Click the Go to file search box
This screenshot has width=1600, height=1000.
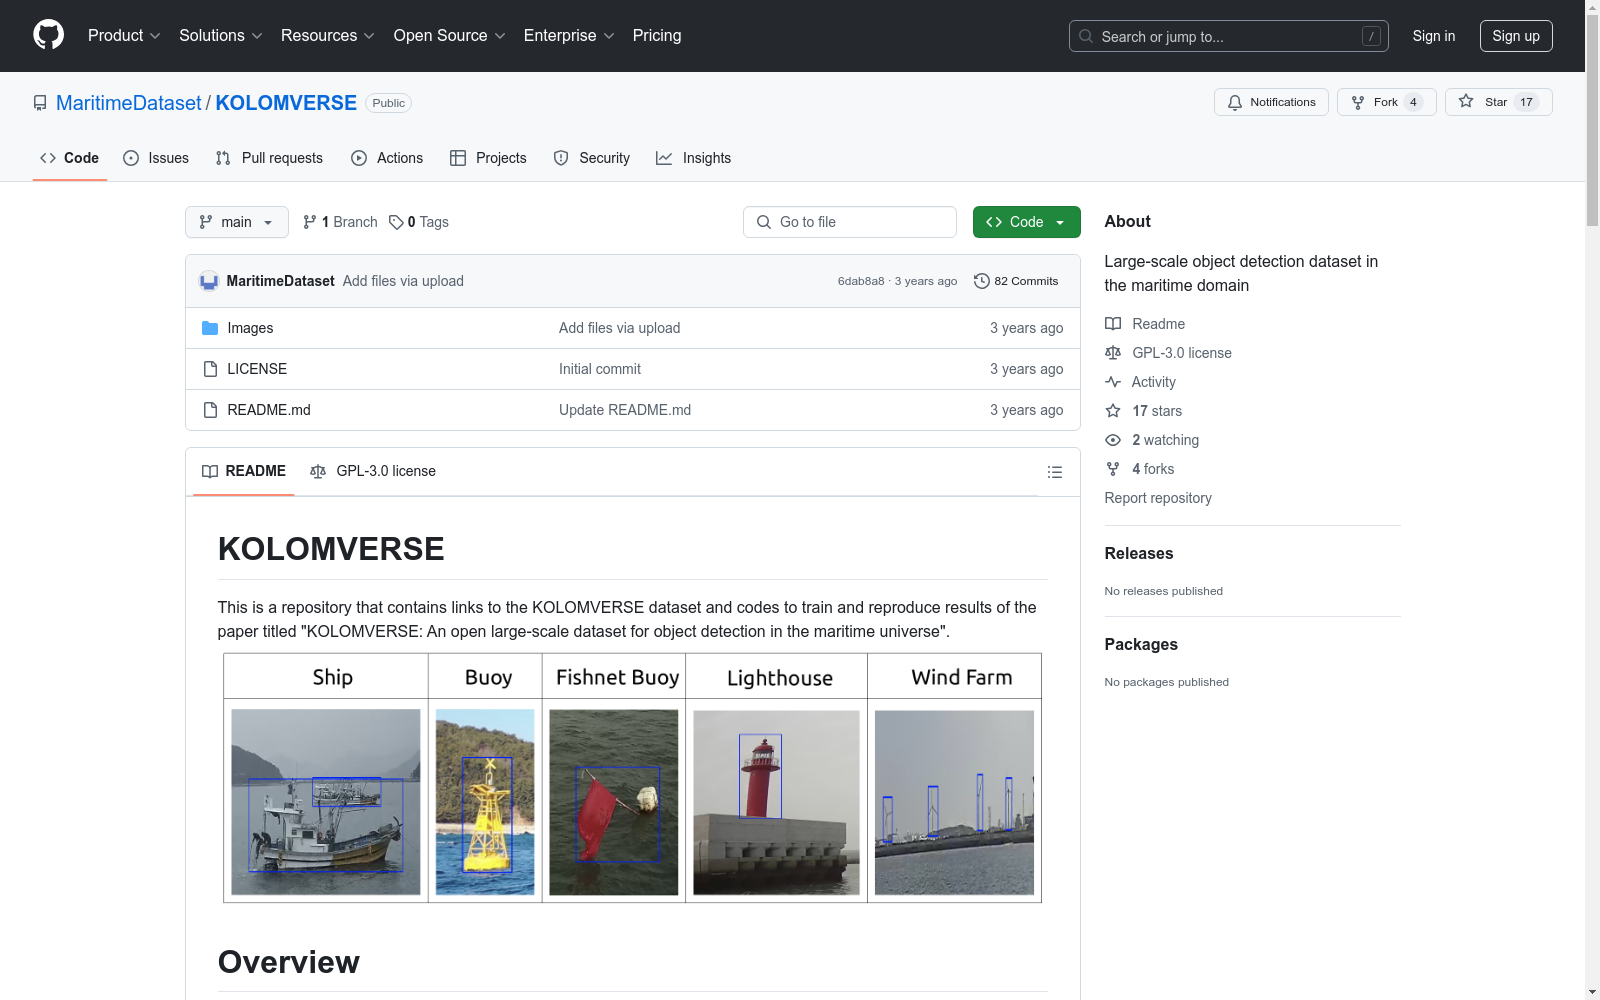(850, 222)
